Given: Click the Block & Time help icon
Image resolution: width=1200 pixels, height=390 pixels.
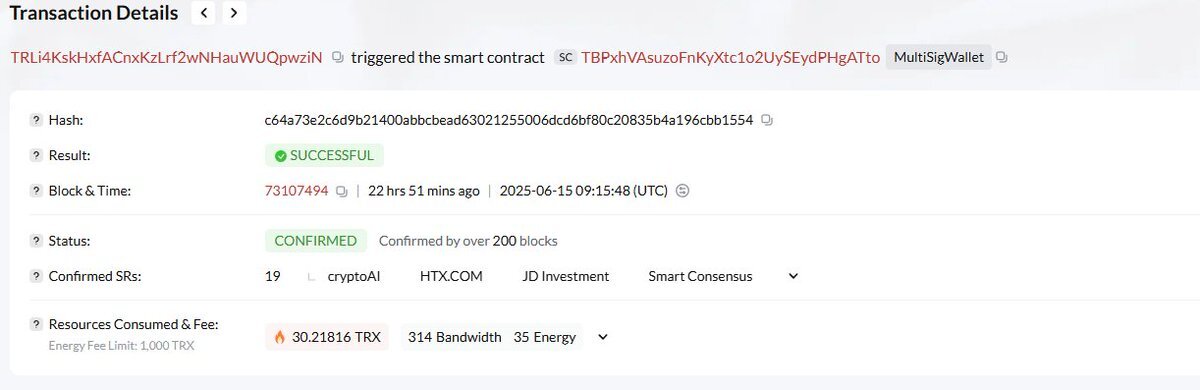Looking at the screenshot, I should coord(36,191).
